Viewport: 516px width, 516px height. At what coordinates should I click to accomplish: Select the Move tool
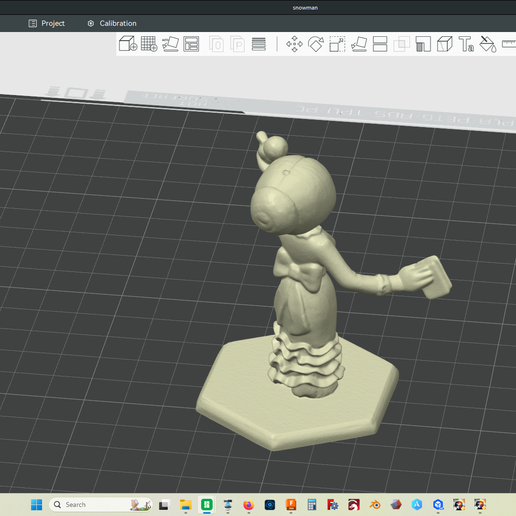[x=294, y=44]
